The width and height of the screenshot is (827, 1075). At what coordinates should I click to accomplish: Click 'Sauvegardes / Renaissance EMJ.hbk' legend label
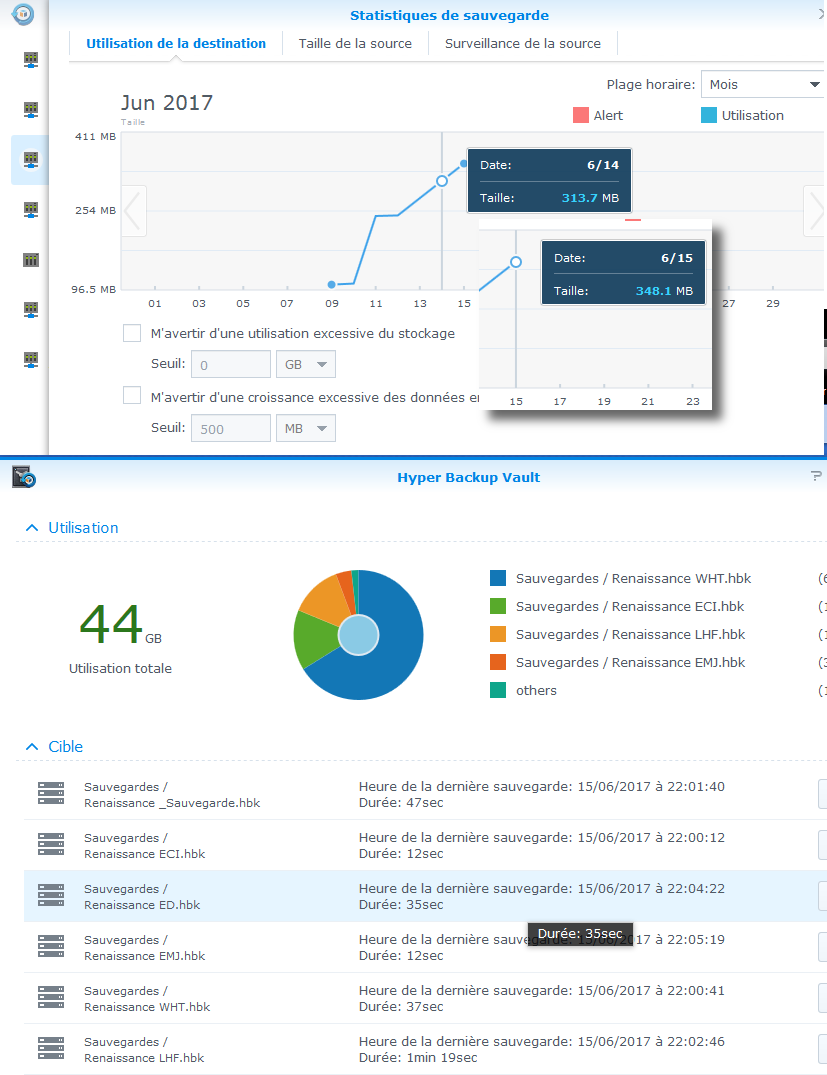631,662
